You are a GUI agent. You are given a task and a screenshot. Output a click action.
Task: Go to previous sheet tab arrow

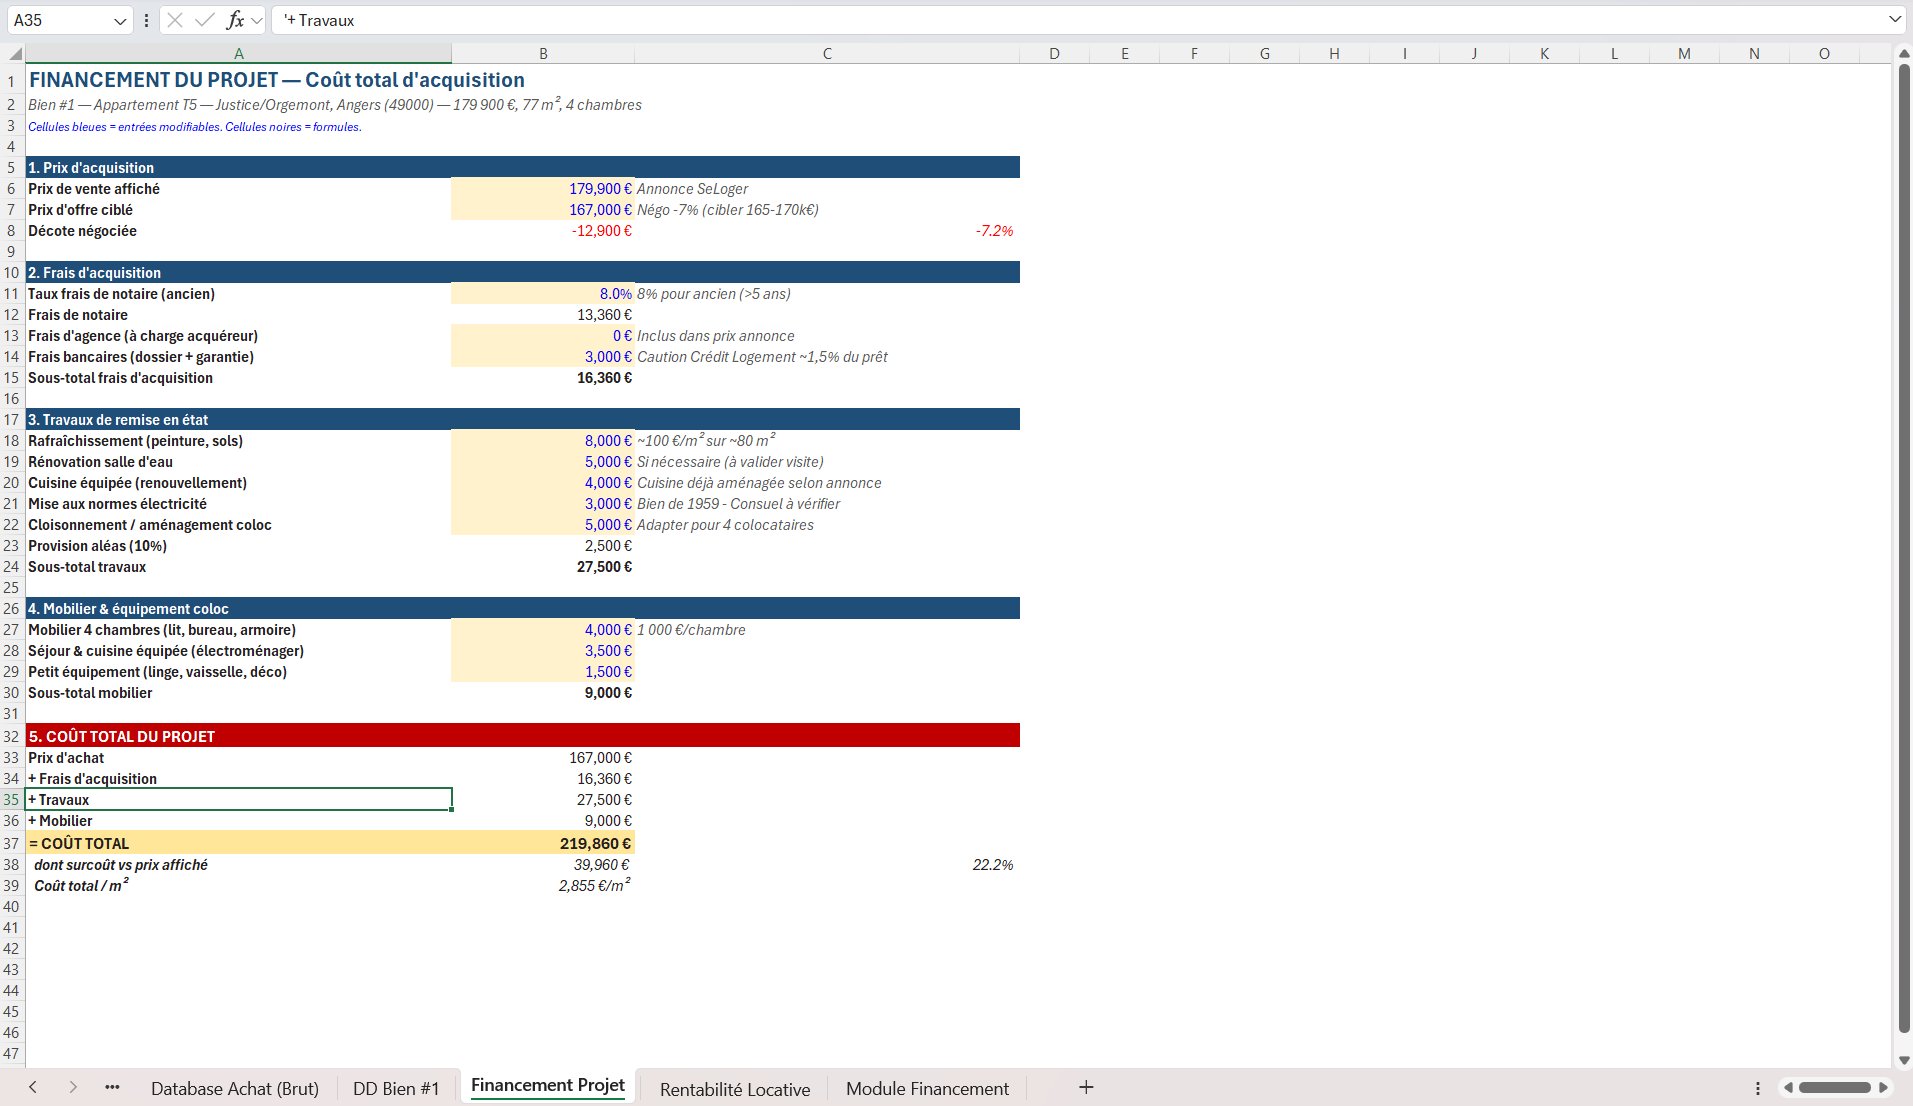(33, 1087)
